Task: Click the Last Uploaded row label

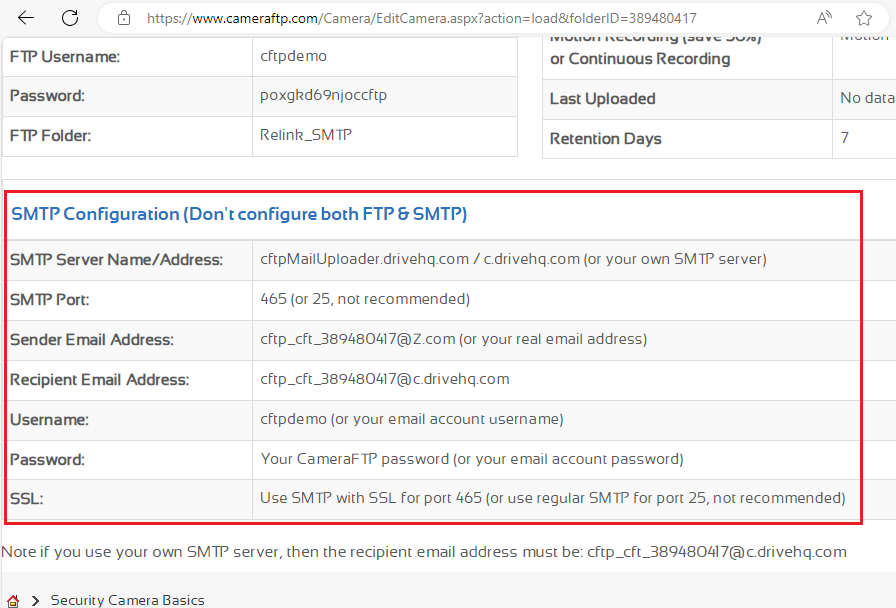Action: click(602, 99)
